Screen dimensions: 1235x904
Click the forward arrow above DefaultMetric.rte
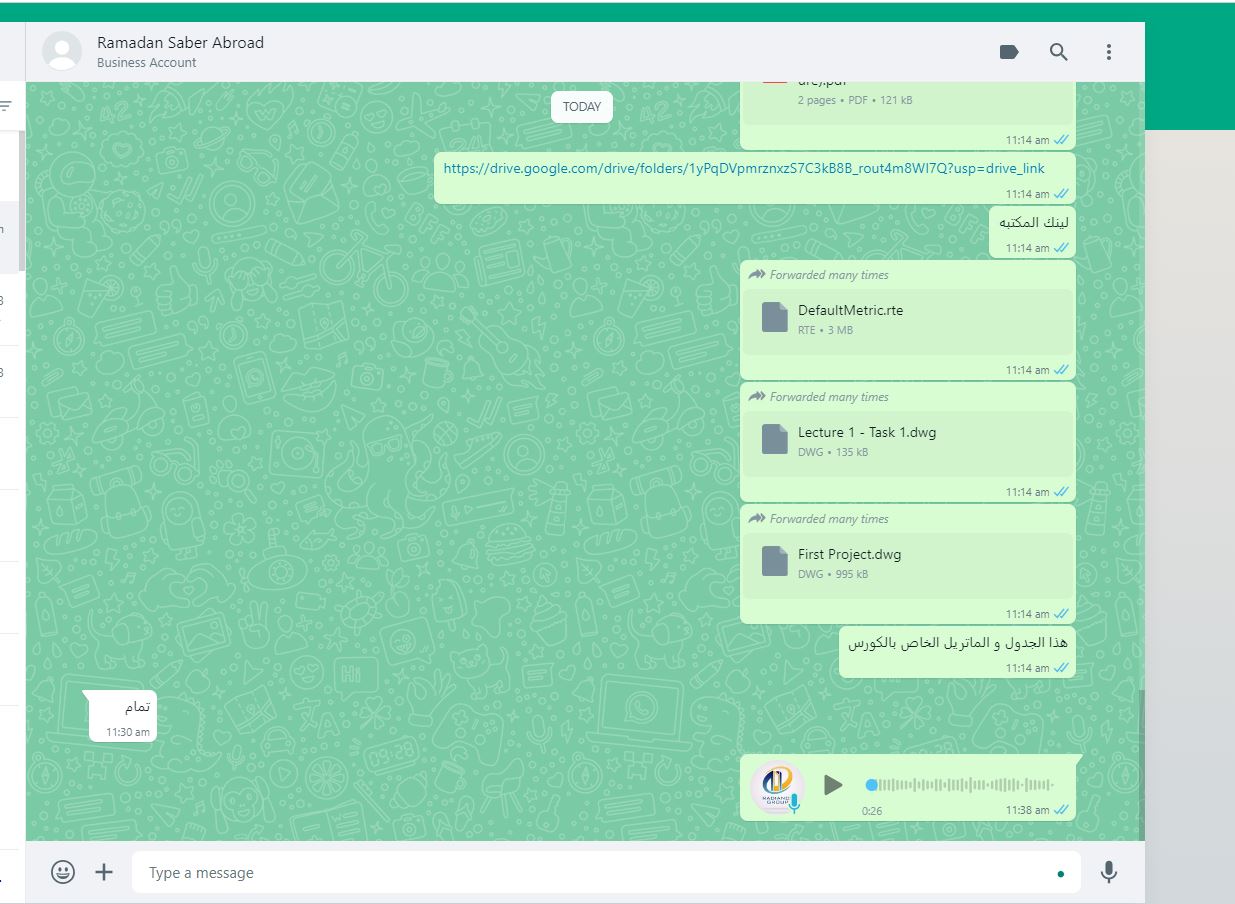[x=756, y=274]
